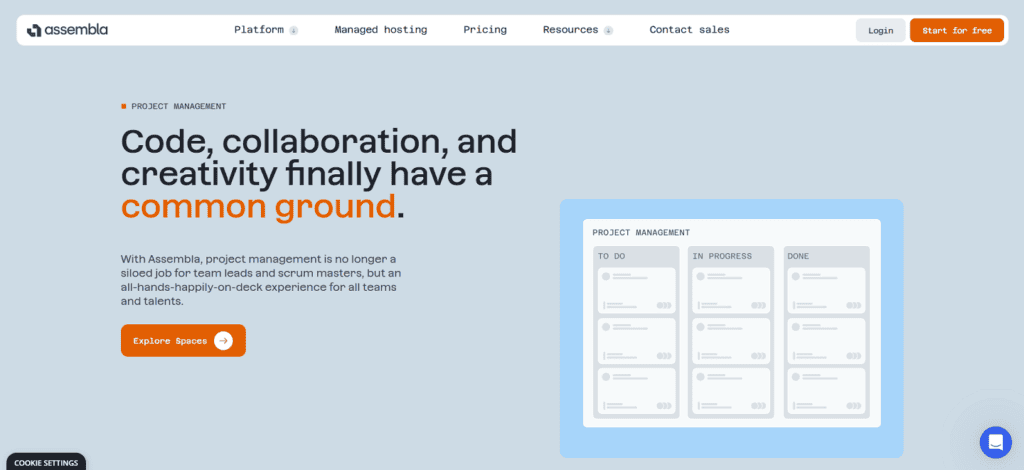Go to Managed hosting page
The height and width of the screenshot is (470, 1024).
coord(381,30)
